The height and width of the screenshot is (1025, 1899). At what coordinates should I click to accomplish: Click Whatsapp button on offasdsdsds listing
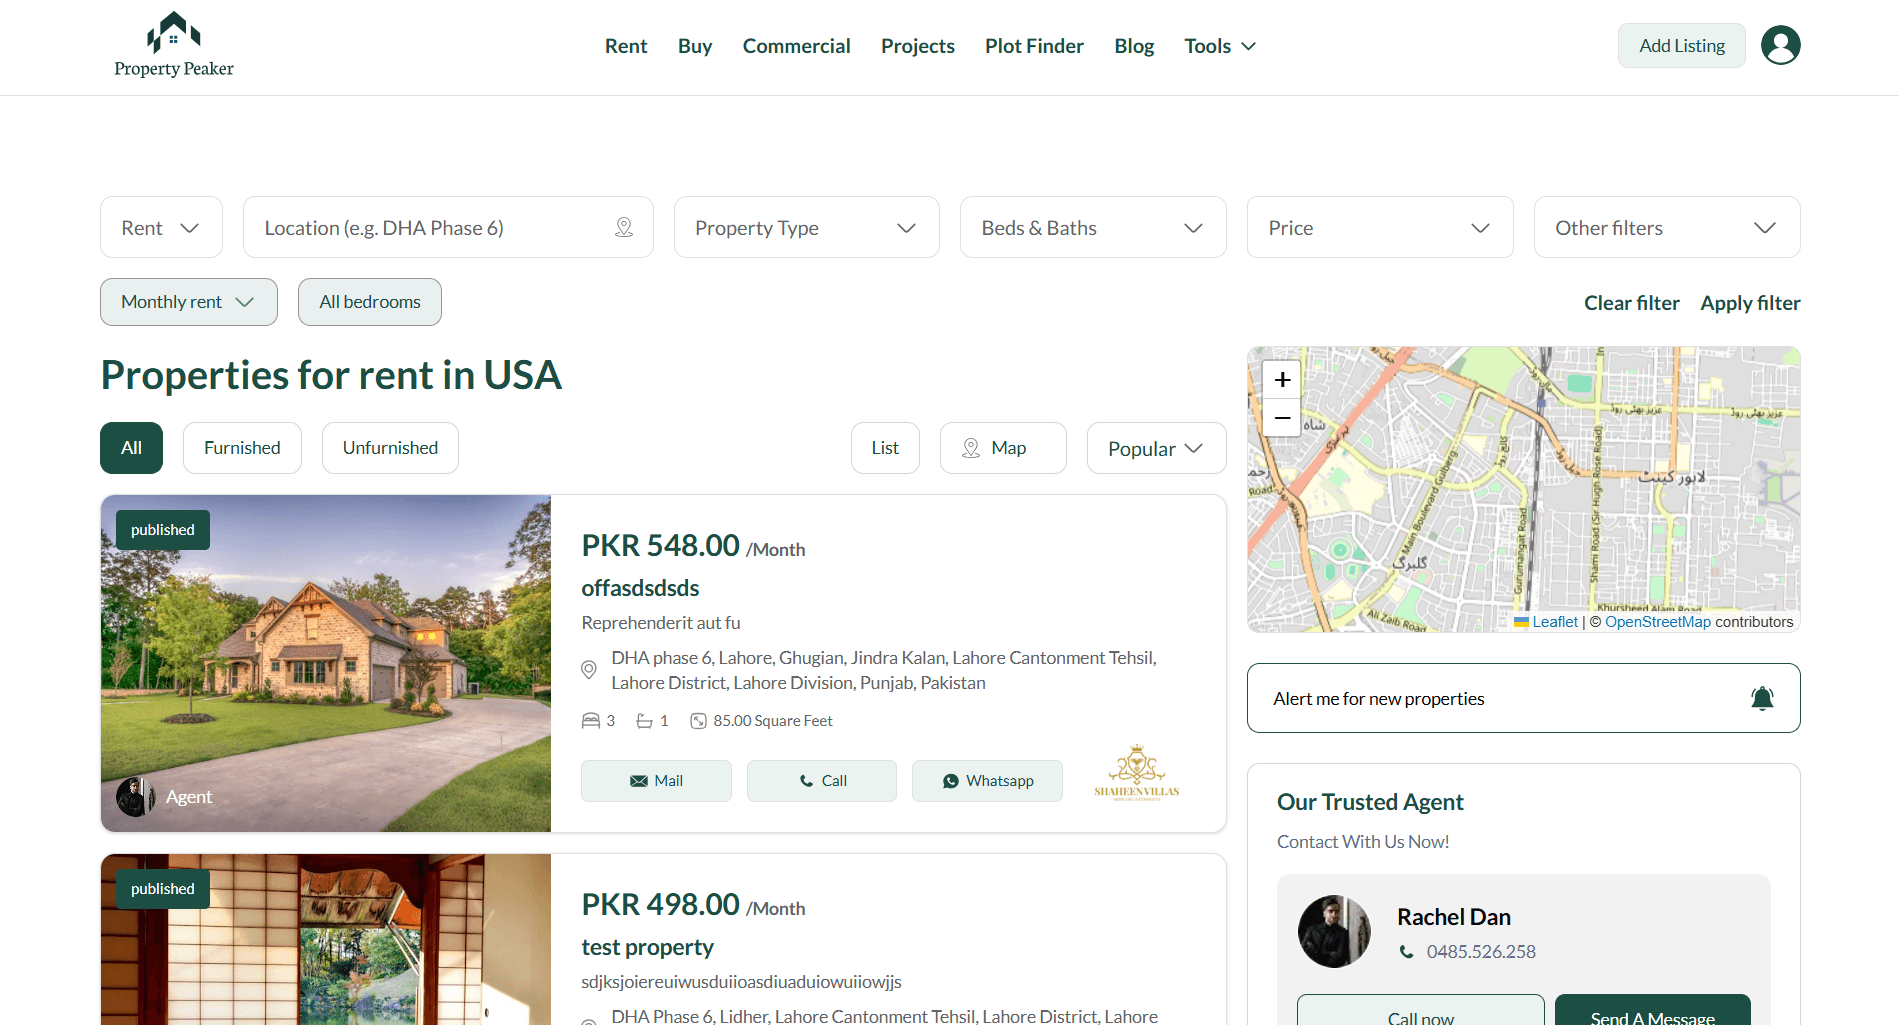point(987,781)
